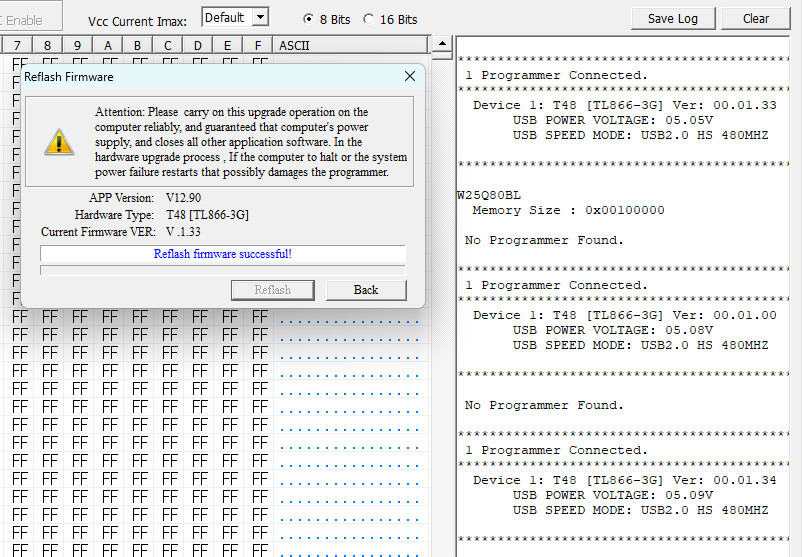The width and height of the screenshot is (802, 557).
Task: Click 'USB POWER VOLTAGE: 05.05V' log line
Action: tap(613, 120)
